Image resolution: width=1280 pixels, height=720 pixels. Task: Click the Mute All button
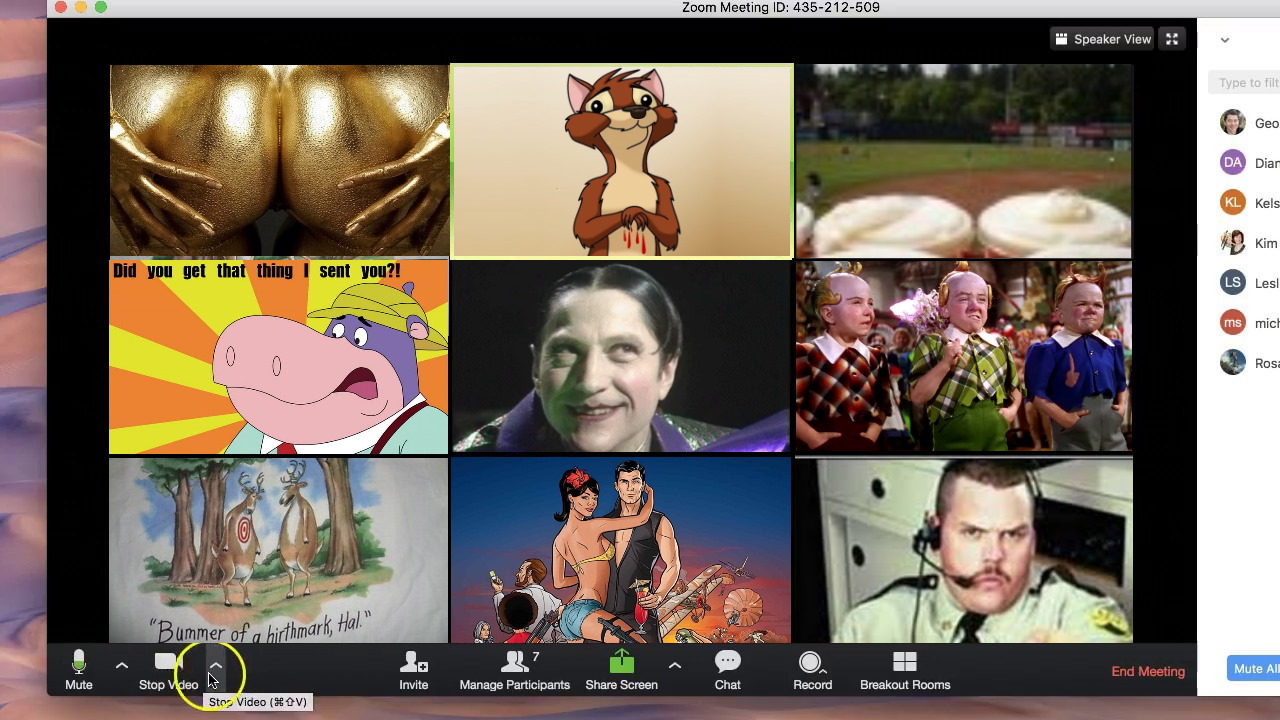coord(1254,669)
